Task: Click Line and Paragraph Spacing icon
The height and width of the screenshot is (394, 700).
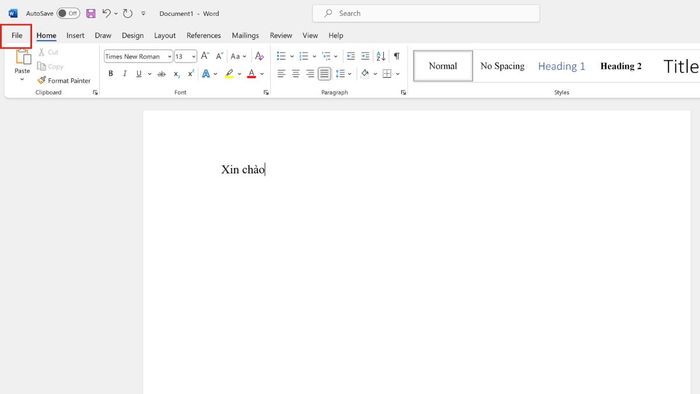Action: click(x=340, y=74)
